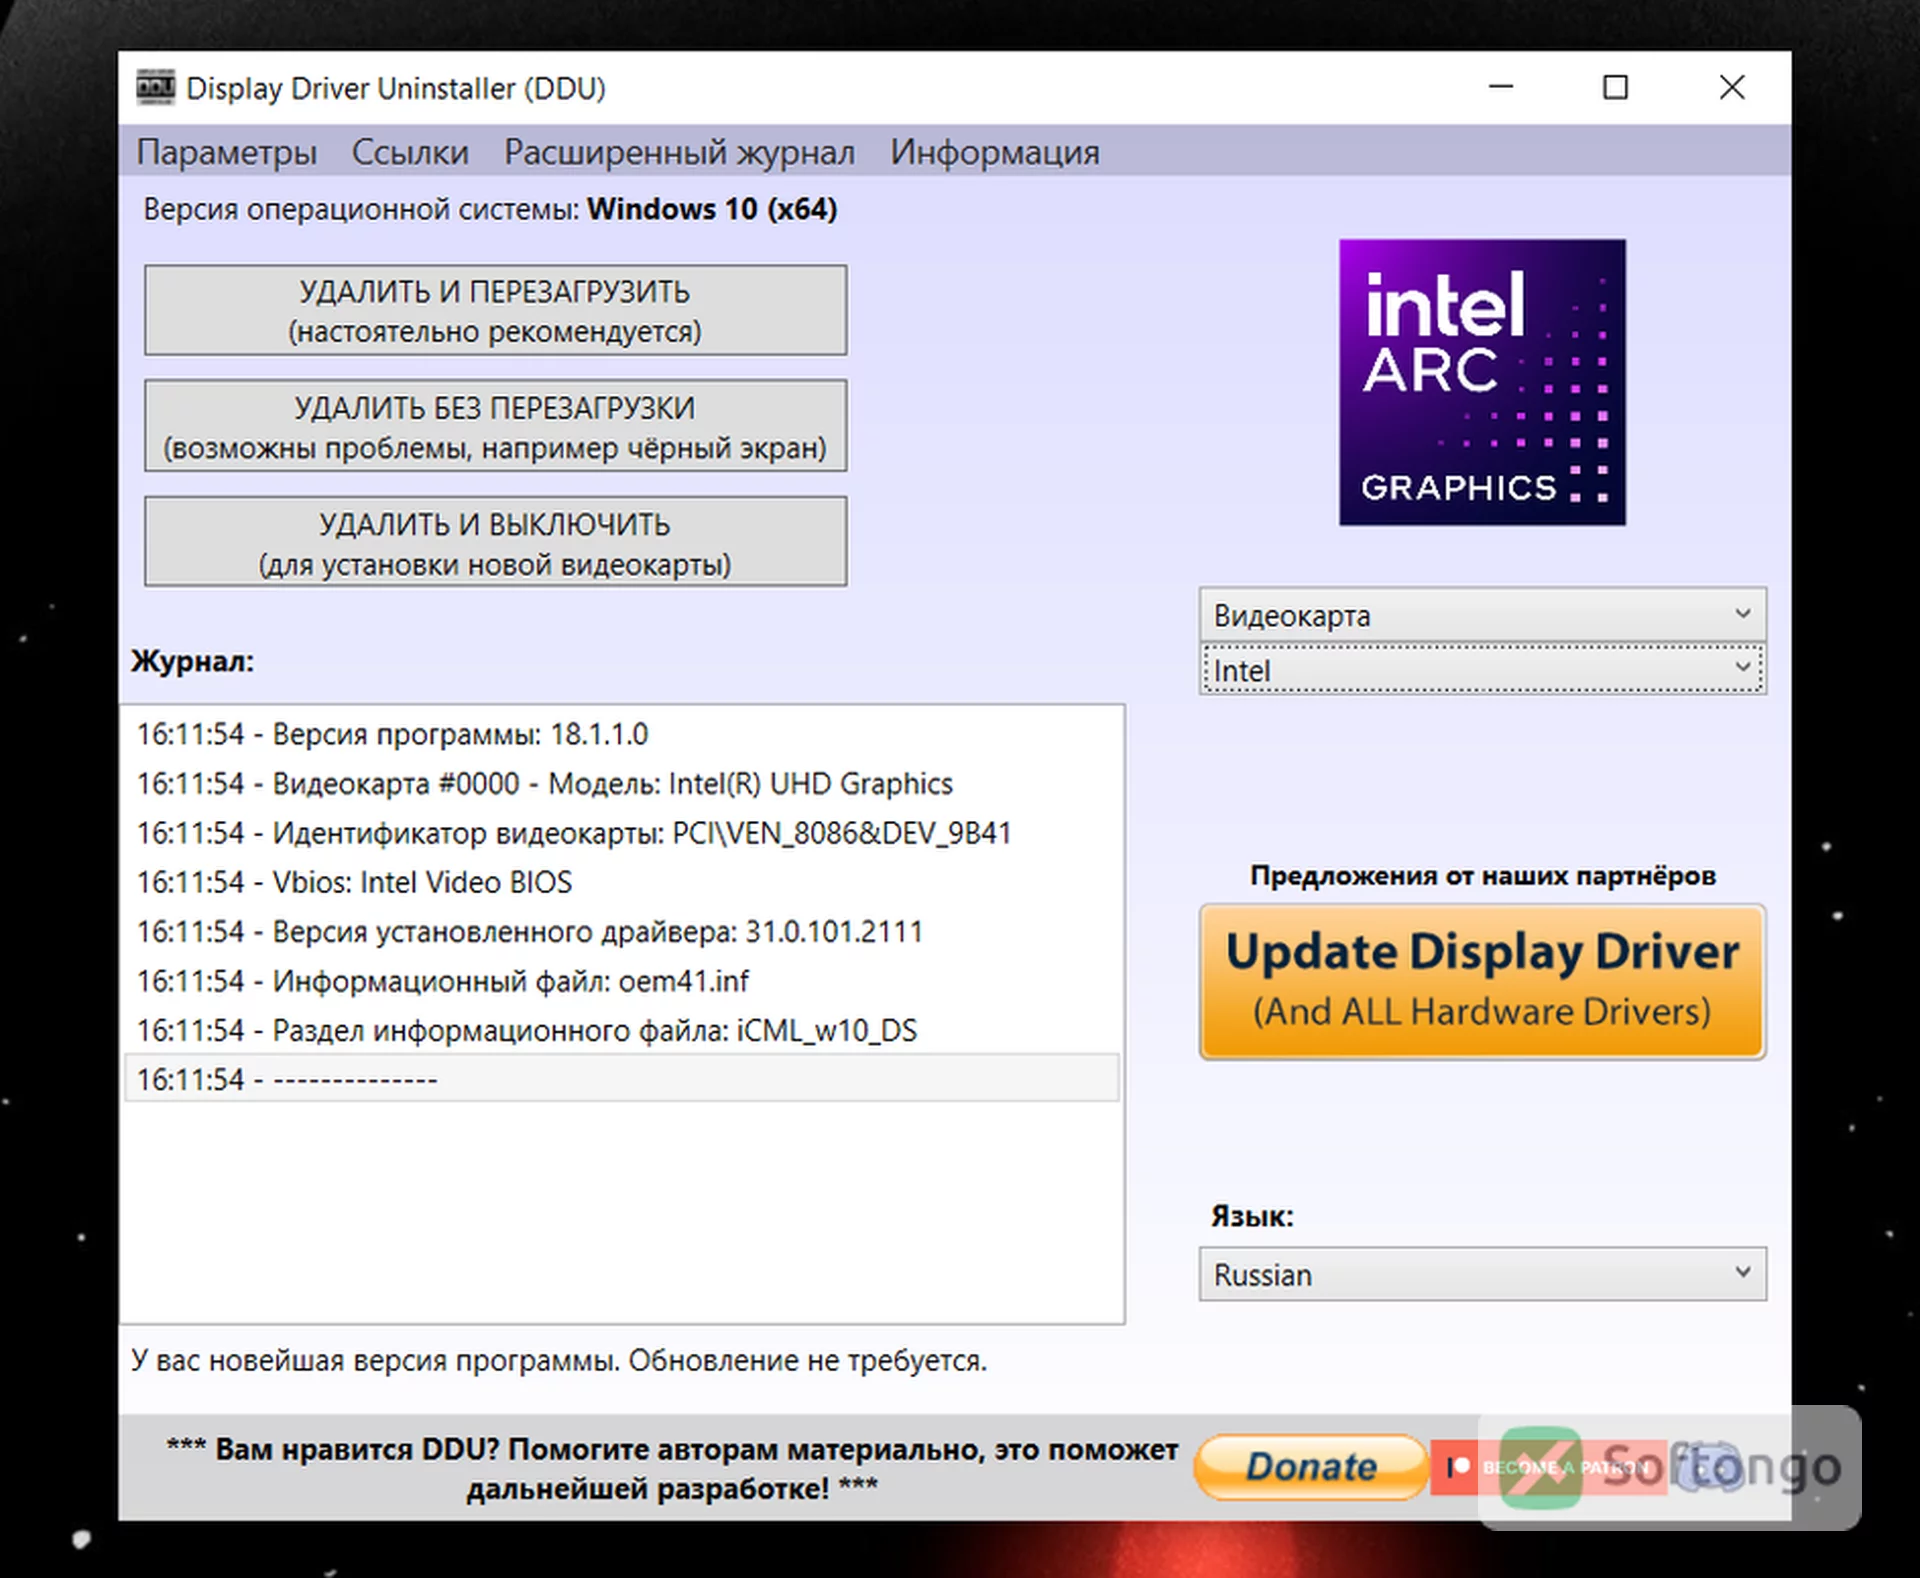This screenshot has height=1578, width=1920.
Task: Click the DDU app icon in title bar
Action: [155, 88]
